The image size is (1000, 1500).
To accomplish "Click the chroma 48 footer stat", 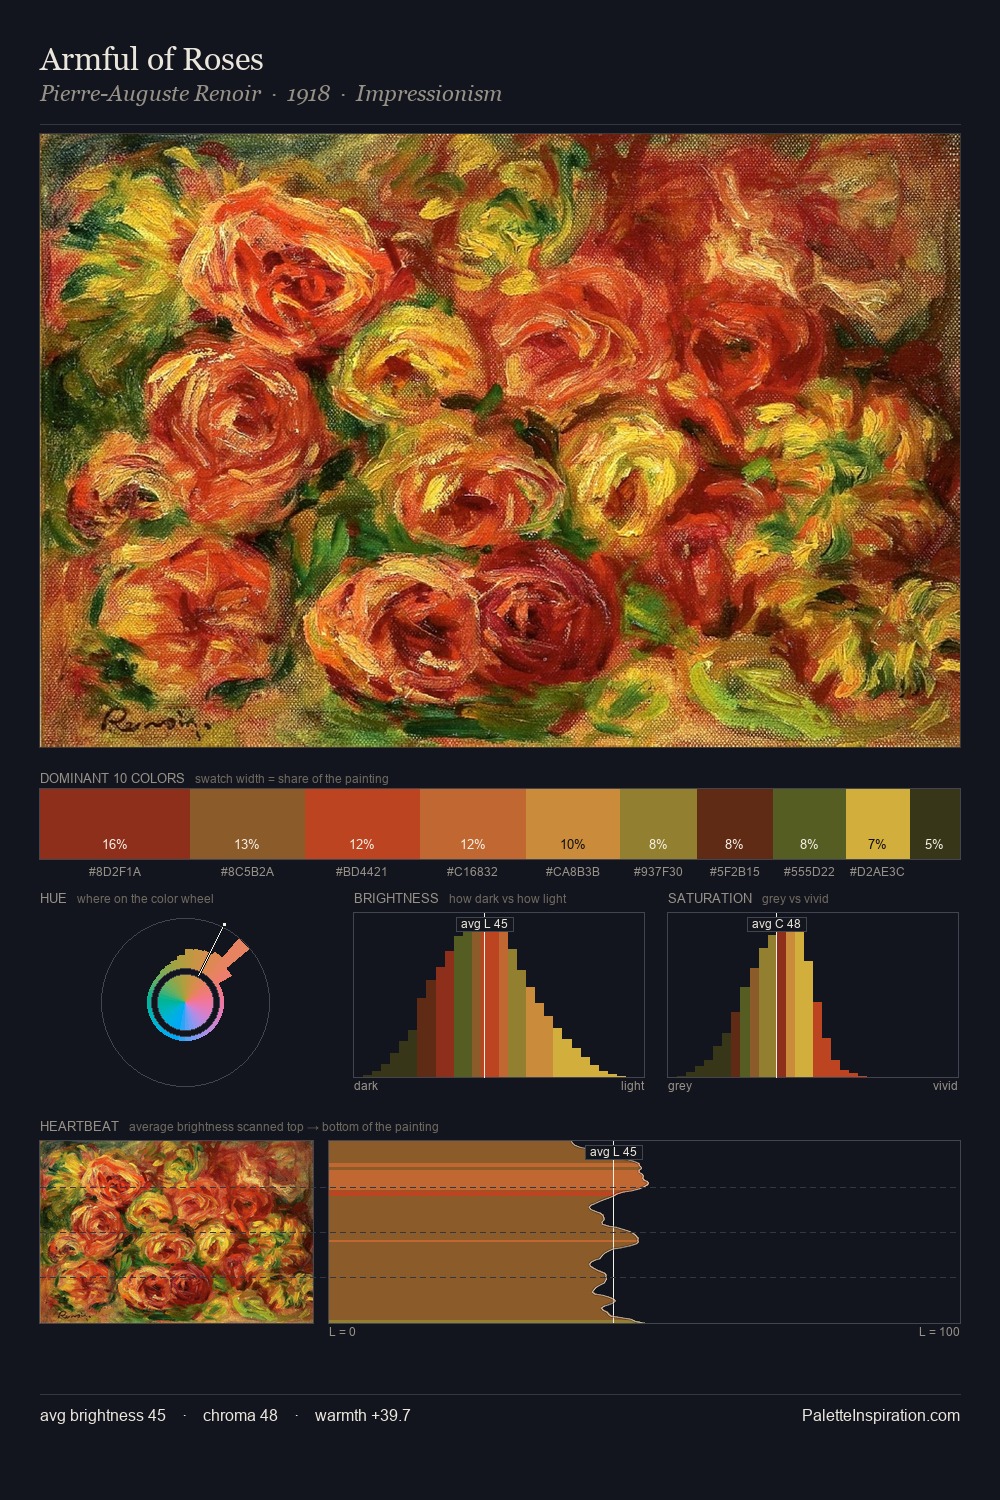I will (240, 1415).
